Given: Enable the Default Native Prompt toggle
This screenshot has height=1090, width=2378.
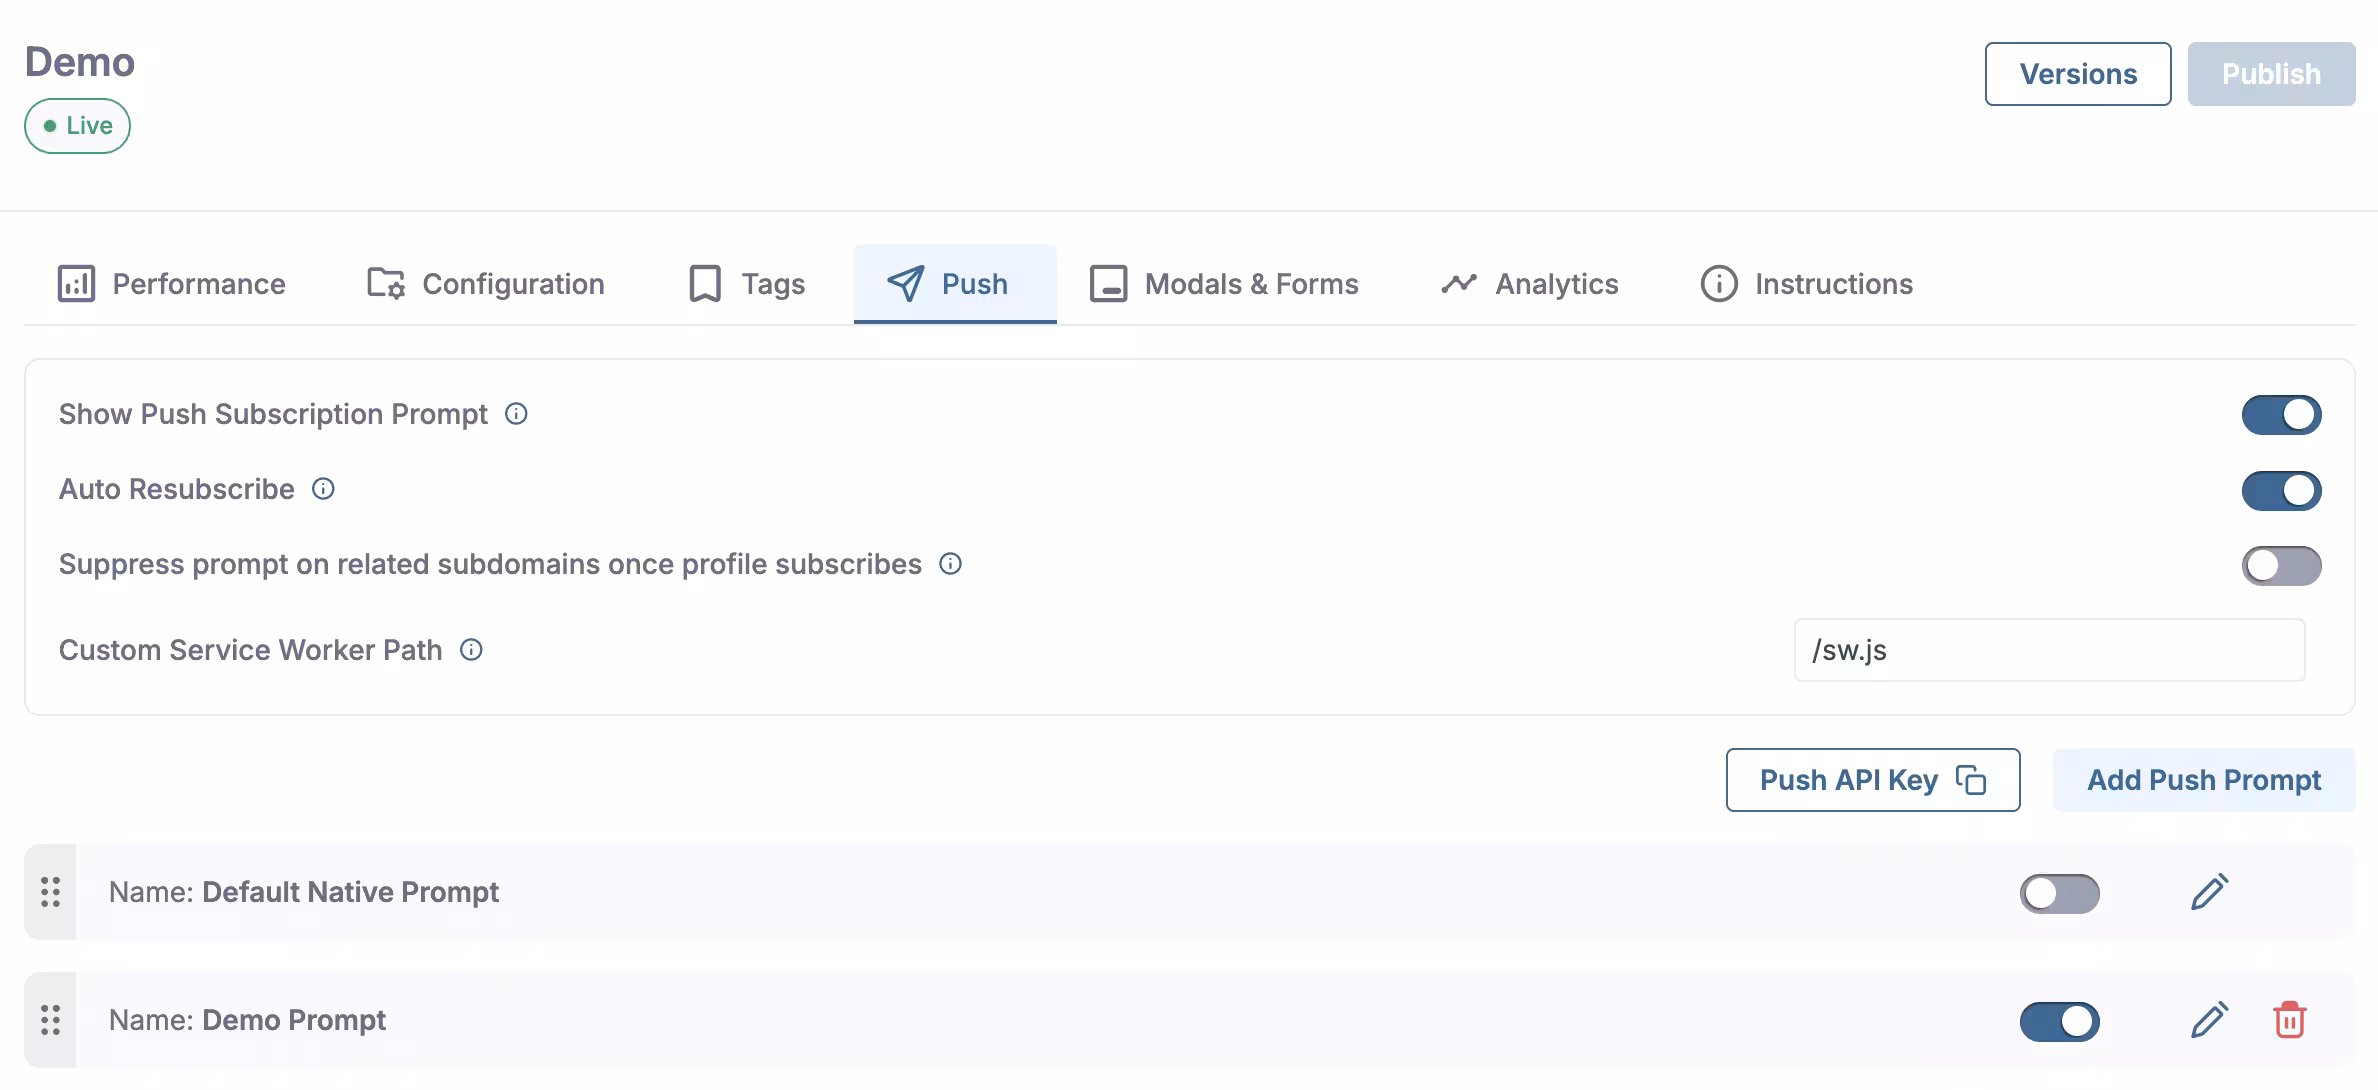Looking at the screenshot, I should [2059, 893].
